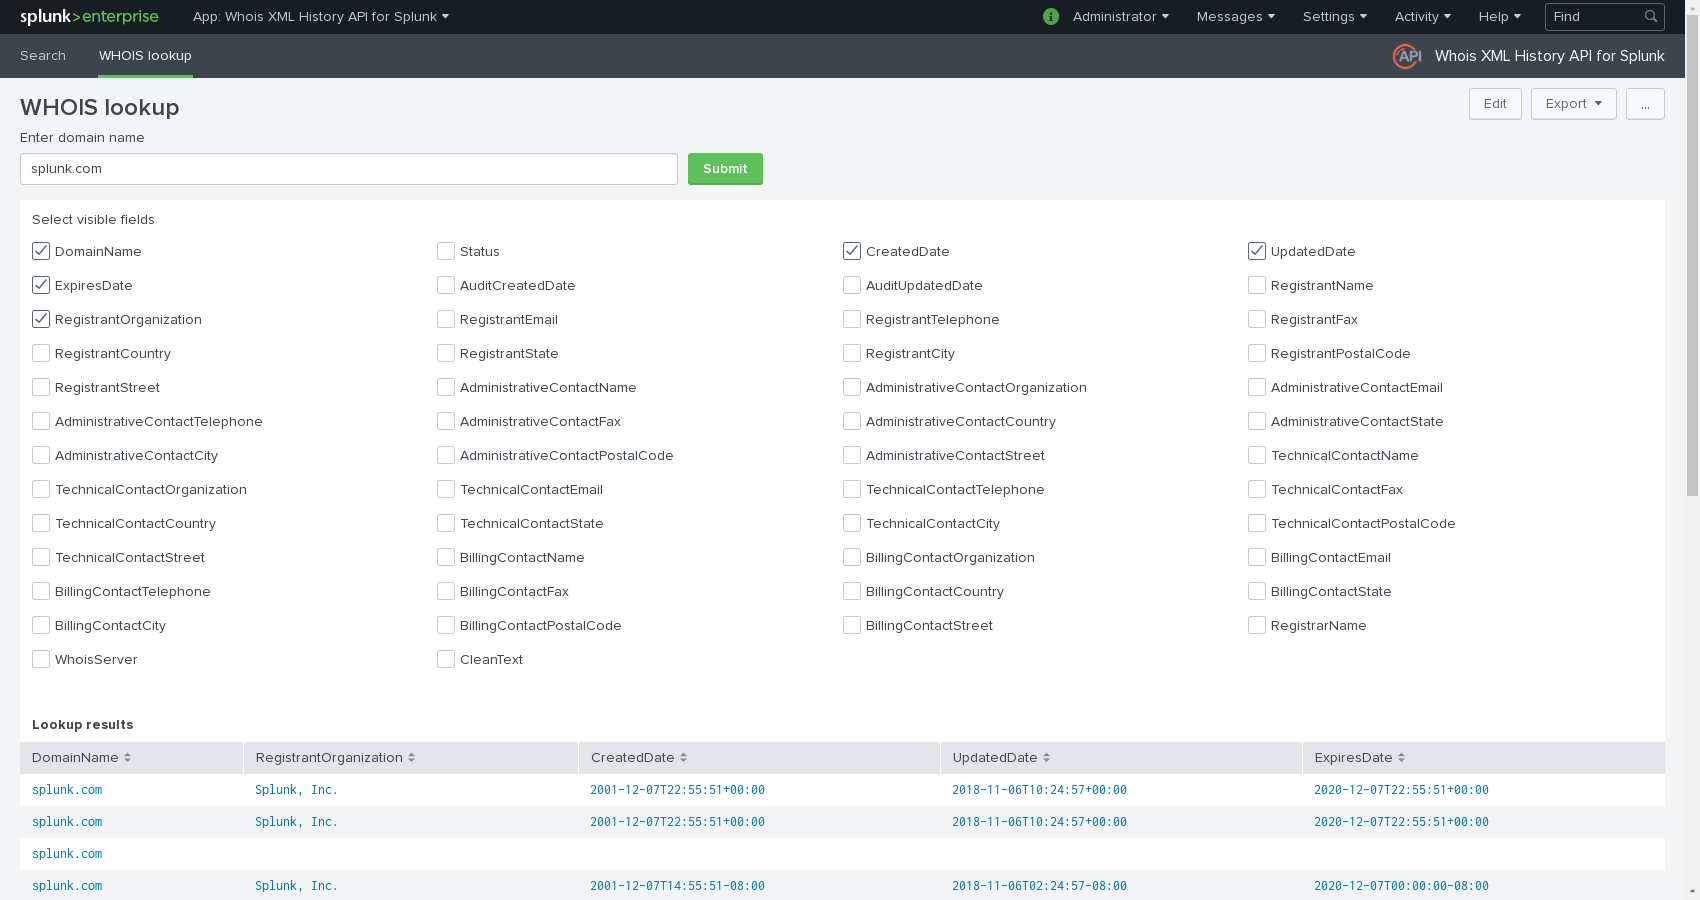This screenshot has width=1700, height=900.
Task: Check the CleanText checkbox
Action: pos(446,659)
